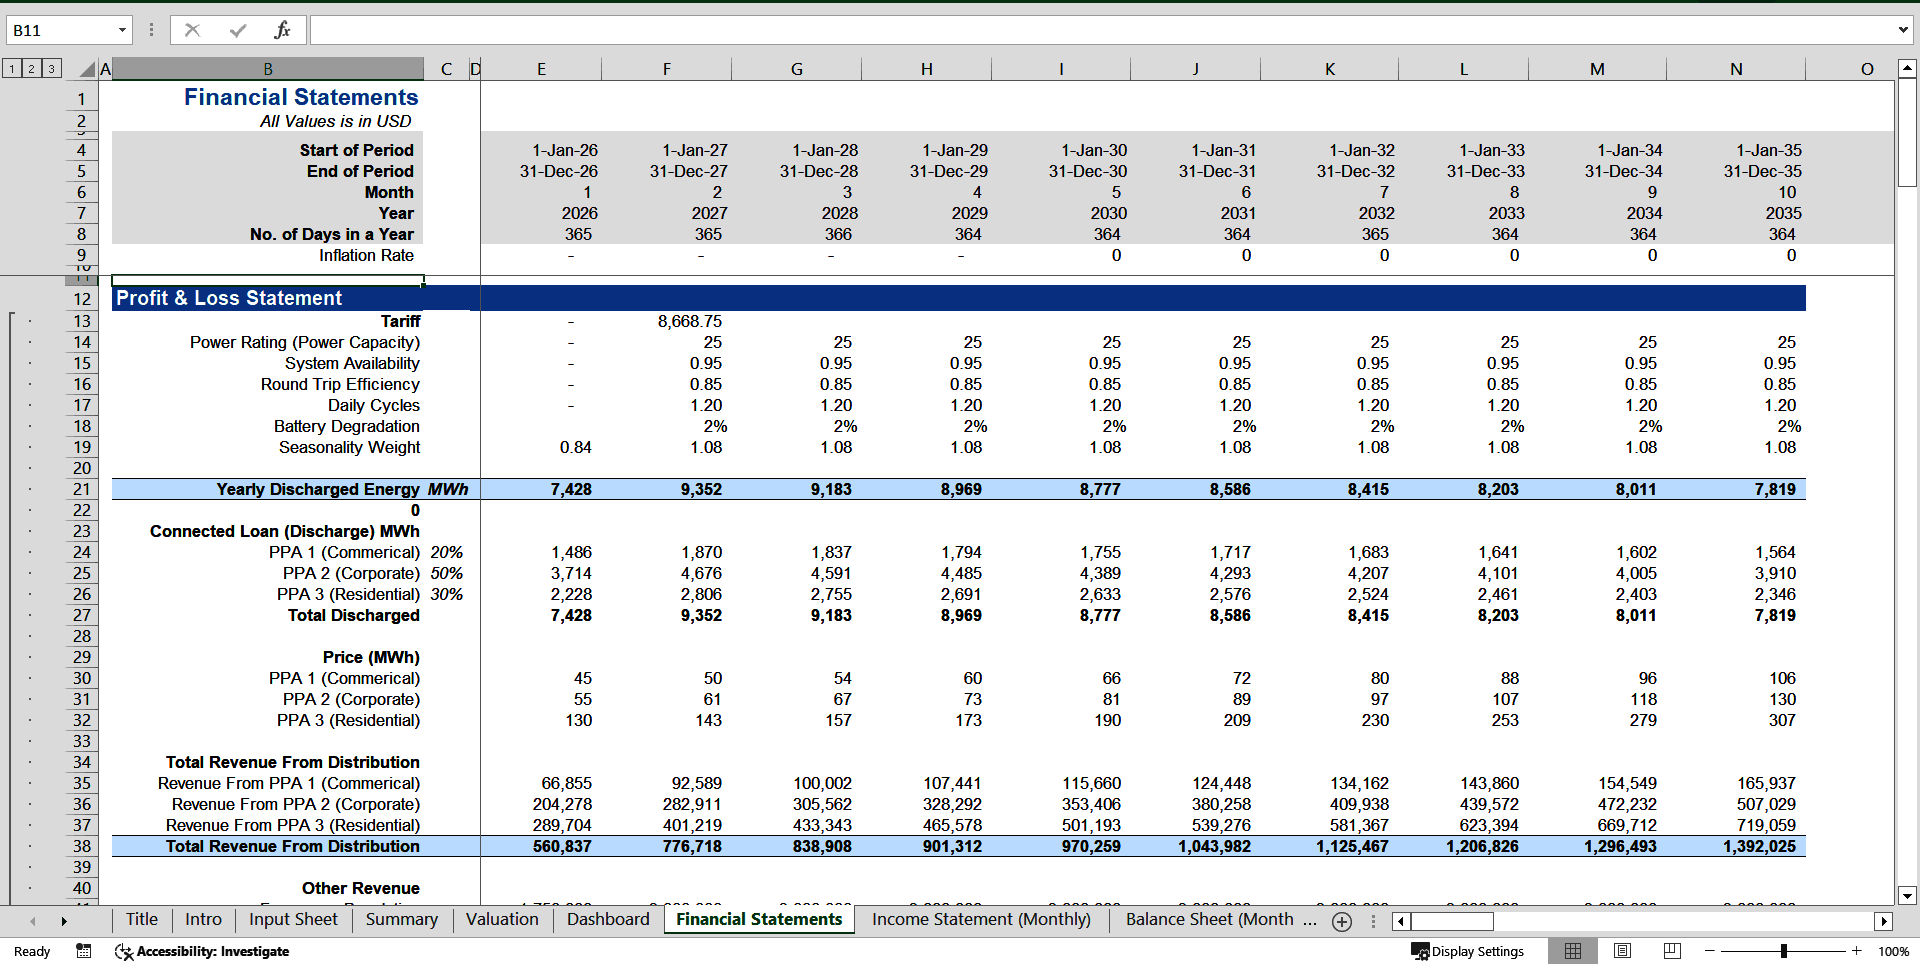The height and width of the screenshot is (966, 1920).
Task: Select PPA 1 (Commerical) 20% row label
Action: [x=268, y=552]
